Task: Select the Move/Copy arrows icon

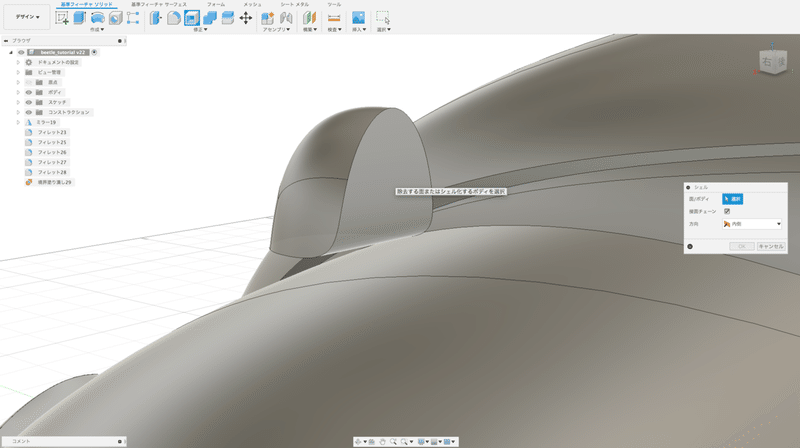Action: tap(245, 18)
